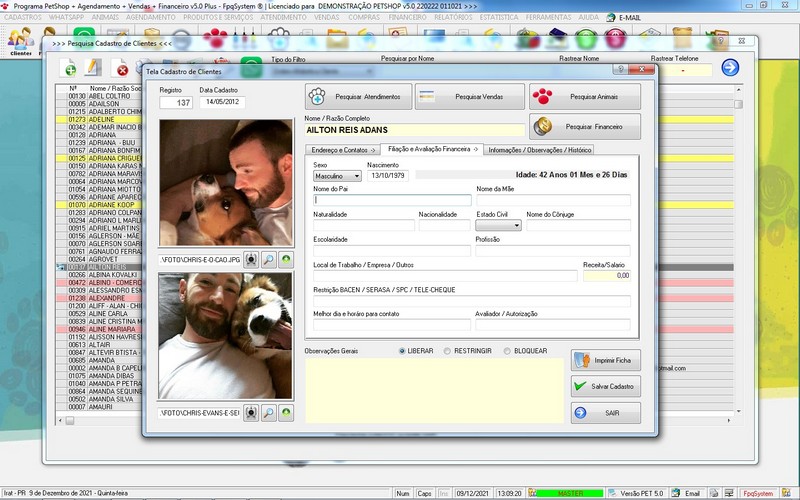800x500 pixels.
Task: Click the Email entry in the status bar
Action: click(687, 493)
